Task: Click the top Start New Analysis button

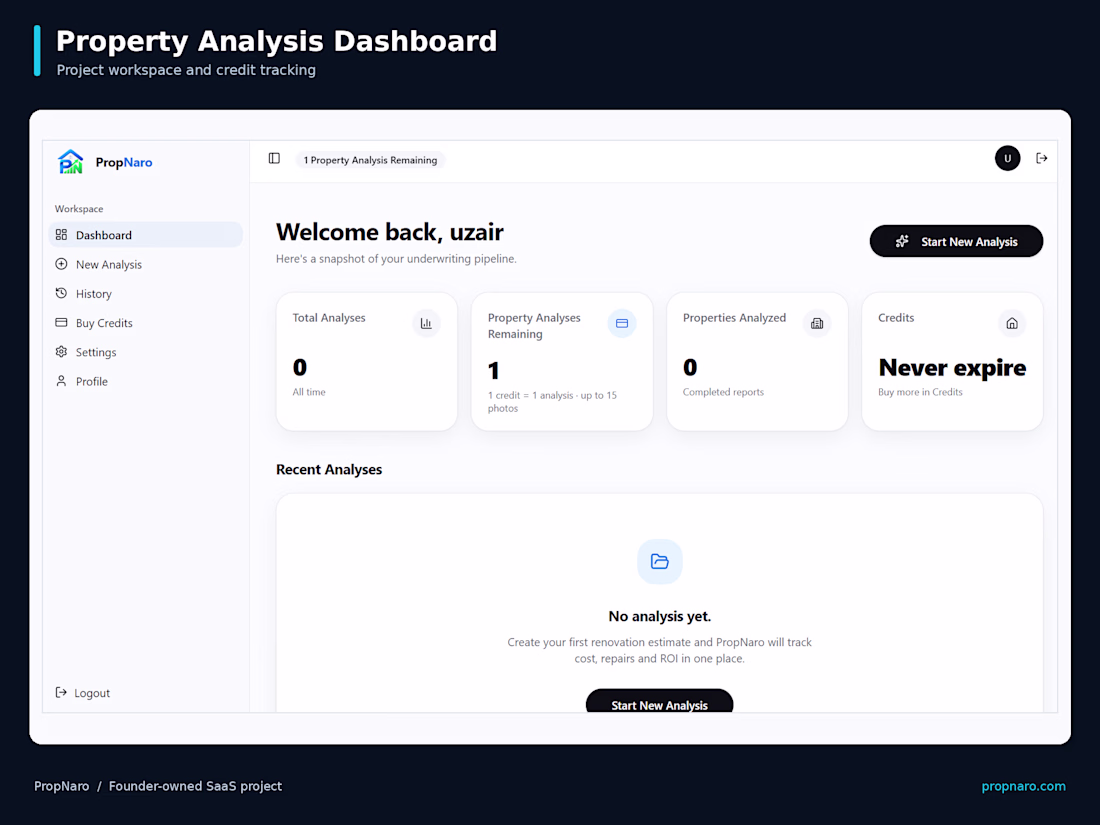Action: [x=956, y=241]
